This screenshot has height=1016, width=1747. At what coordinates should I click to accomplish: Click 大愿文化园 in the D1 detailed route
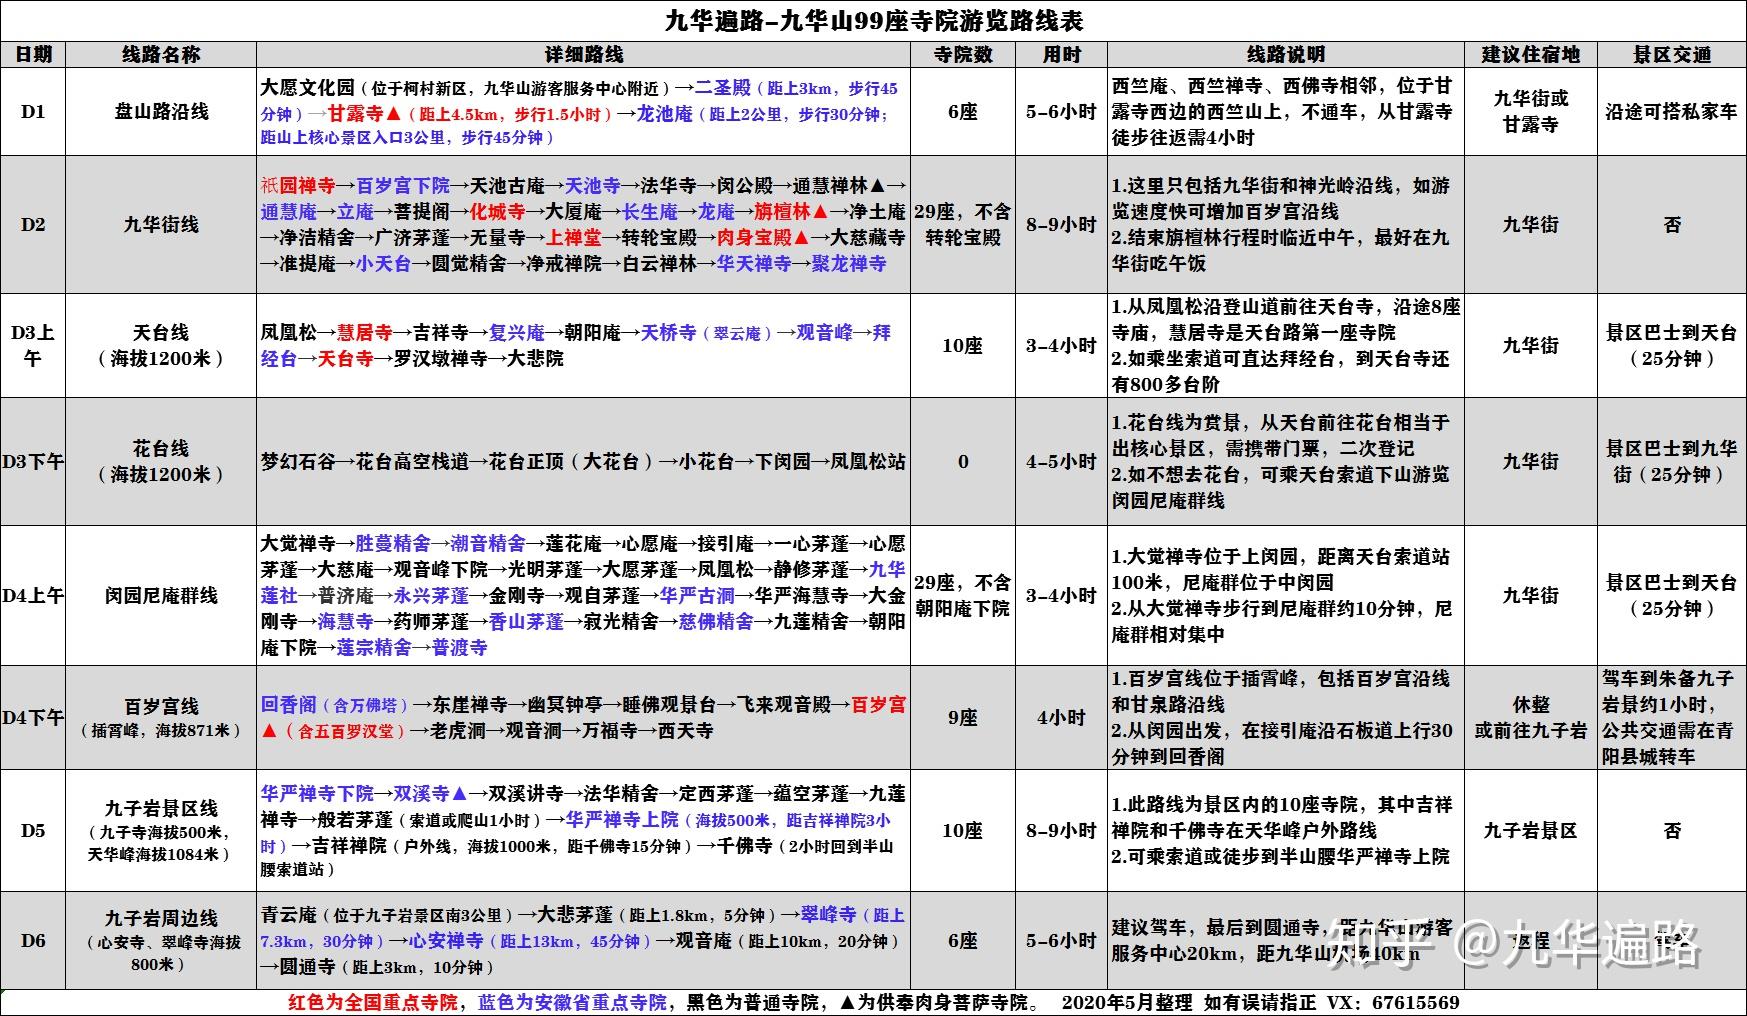point(308,87)
